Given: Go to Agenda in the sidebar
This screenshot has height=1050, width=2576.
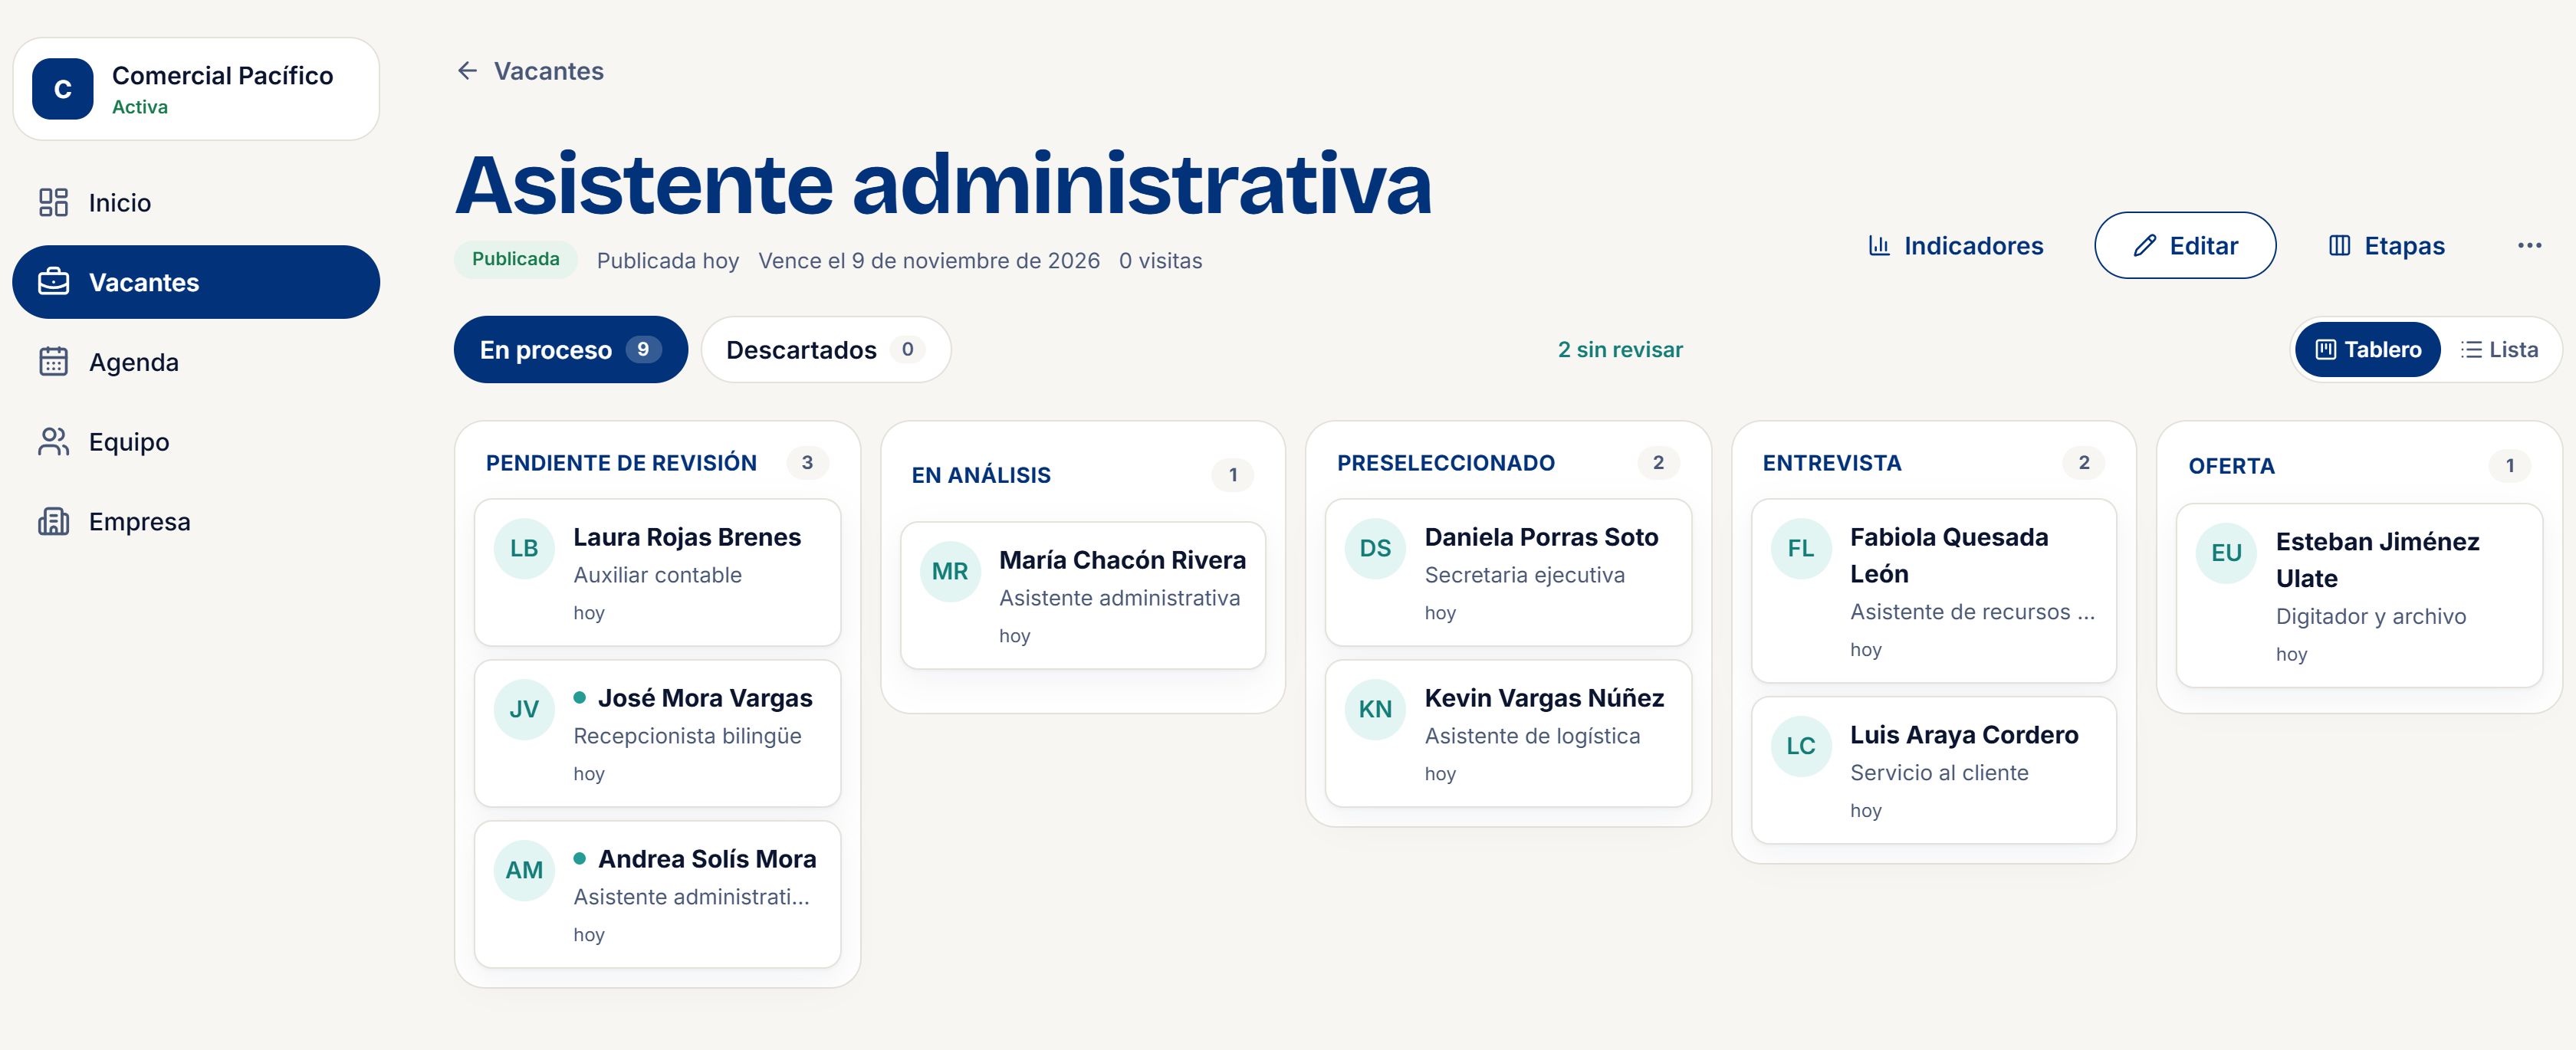Looking at the screenshot, I should pos(196,362).
